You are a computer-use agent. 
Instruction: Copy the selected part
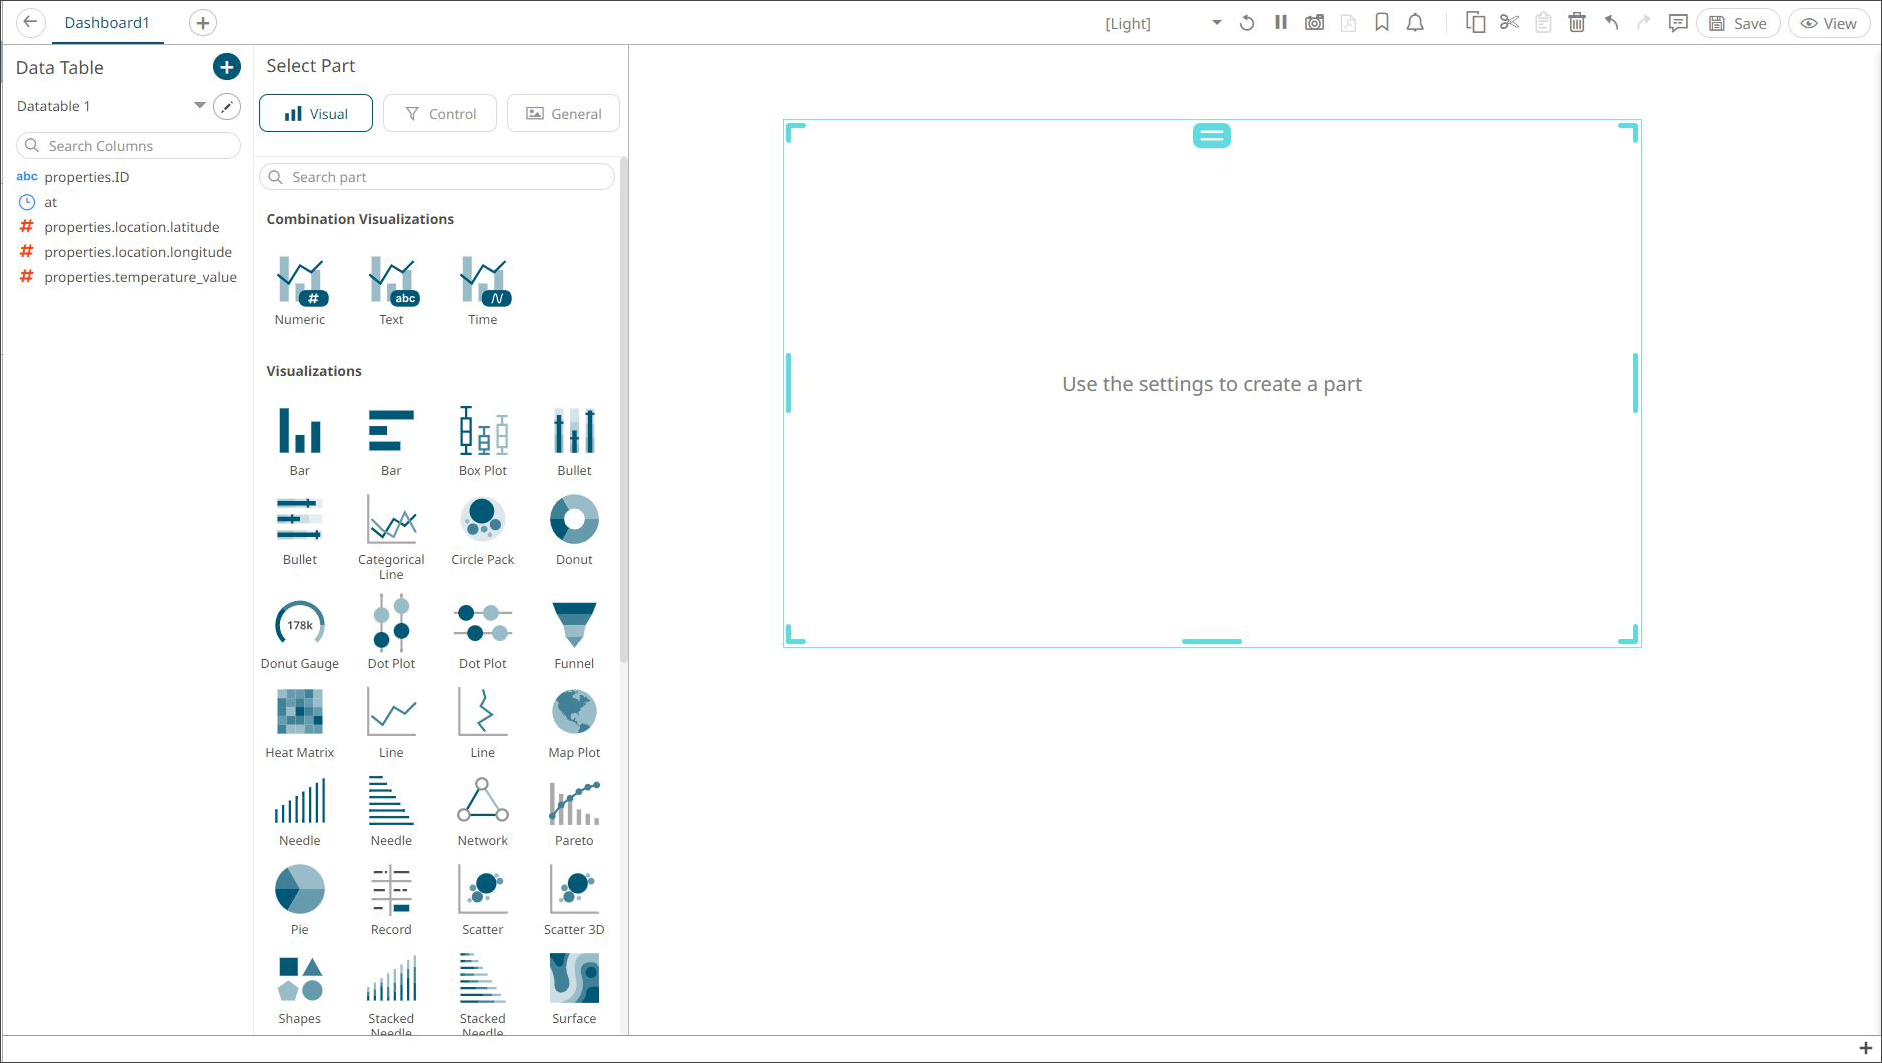tap(1475, 22)
